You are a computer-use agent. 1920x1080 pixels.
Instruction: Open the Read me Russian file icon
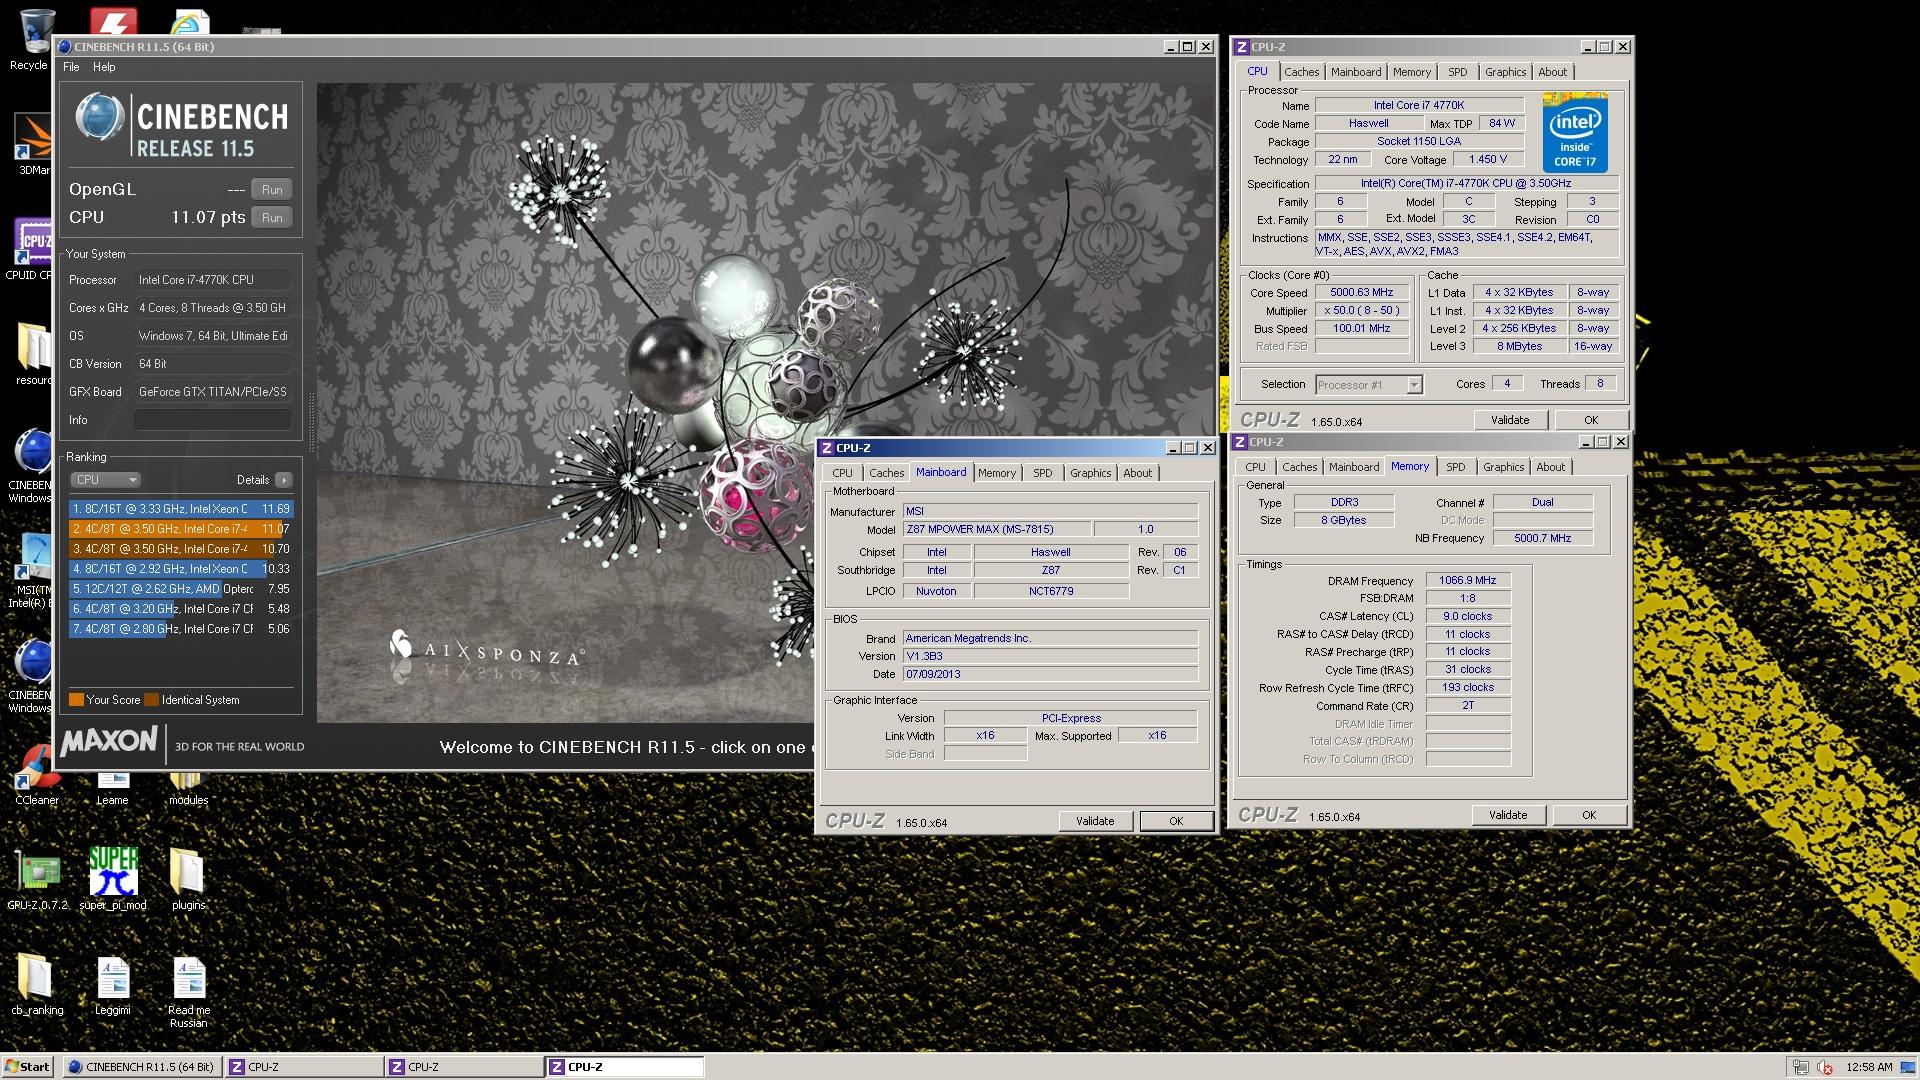(x=188, y=992)
